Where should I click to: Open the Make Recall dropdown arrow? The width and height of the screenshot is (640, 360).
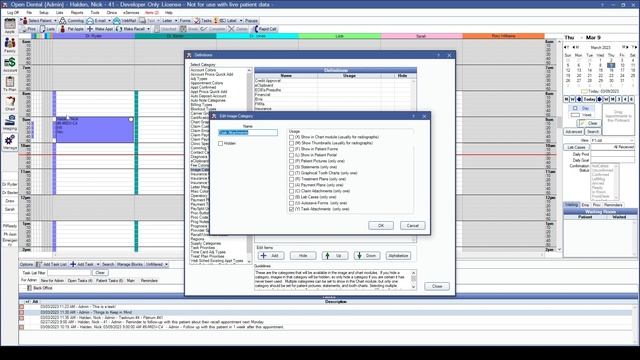tap(148, 29)
